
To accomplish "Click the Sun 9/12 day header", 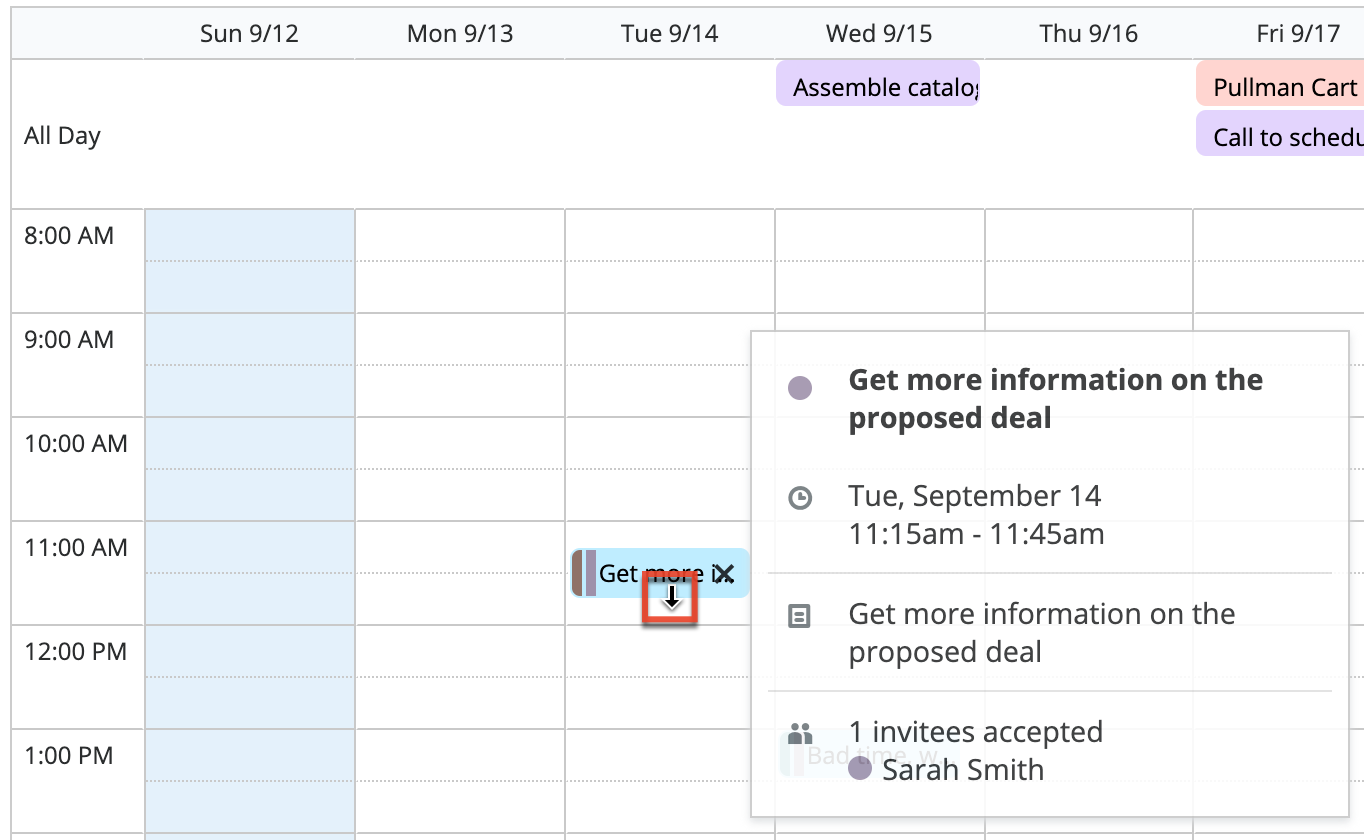I will click(249, 34).
